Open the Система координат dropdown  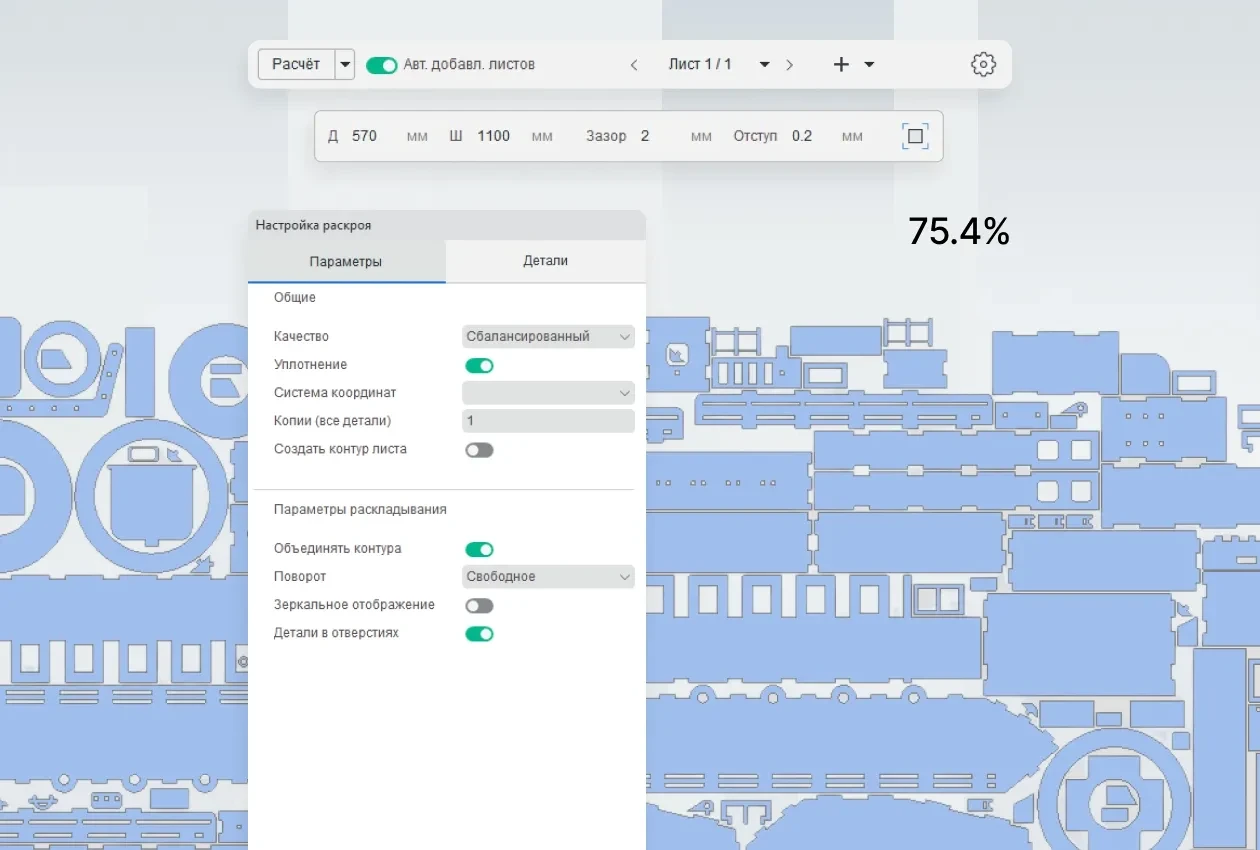pos(548,393)
